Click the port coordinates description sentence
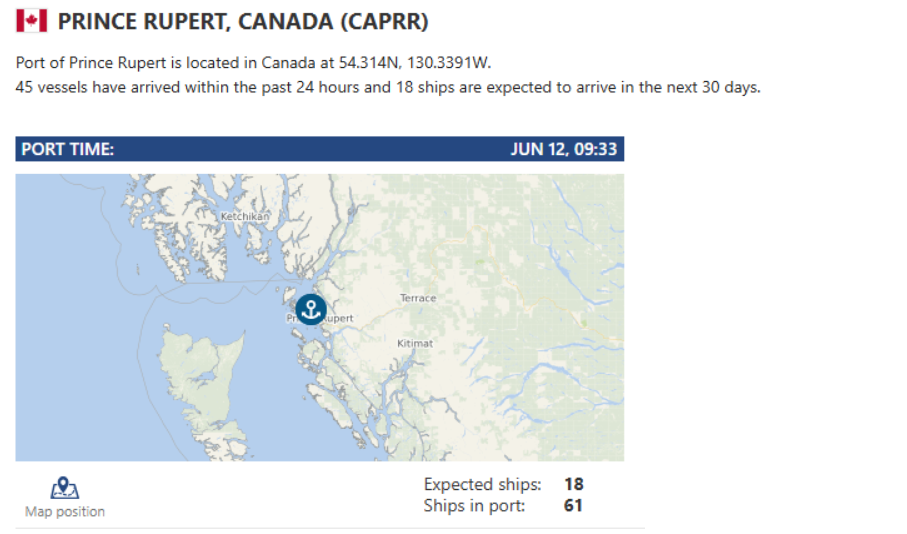The image size is (907, 534). pos(253,62)
